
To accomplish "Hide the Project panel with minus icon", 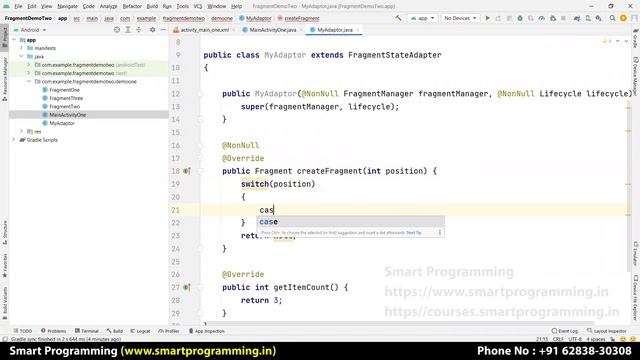I will [x=163, y=30].
